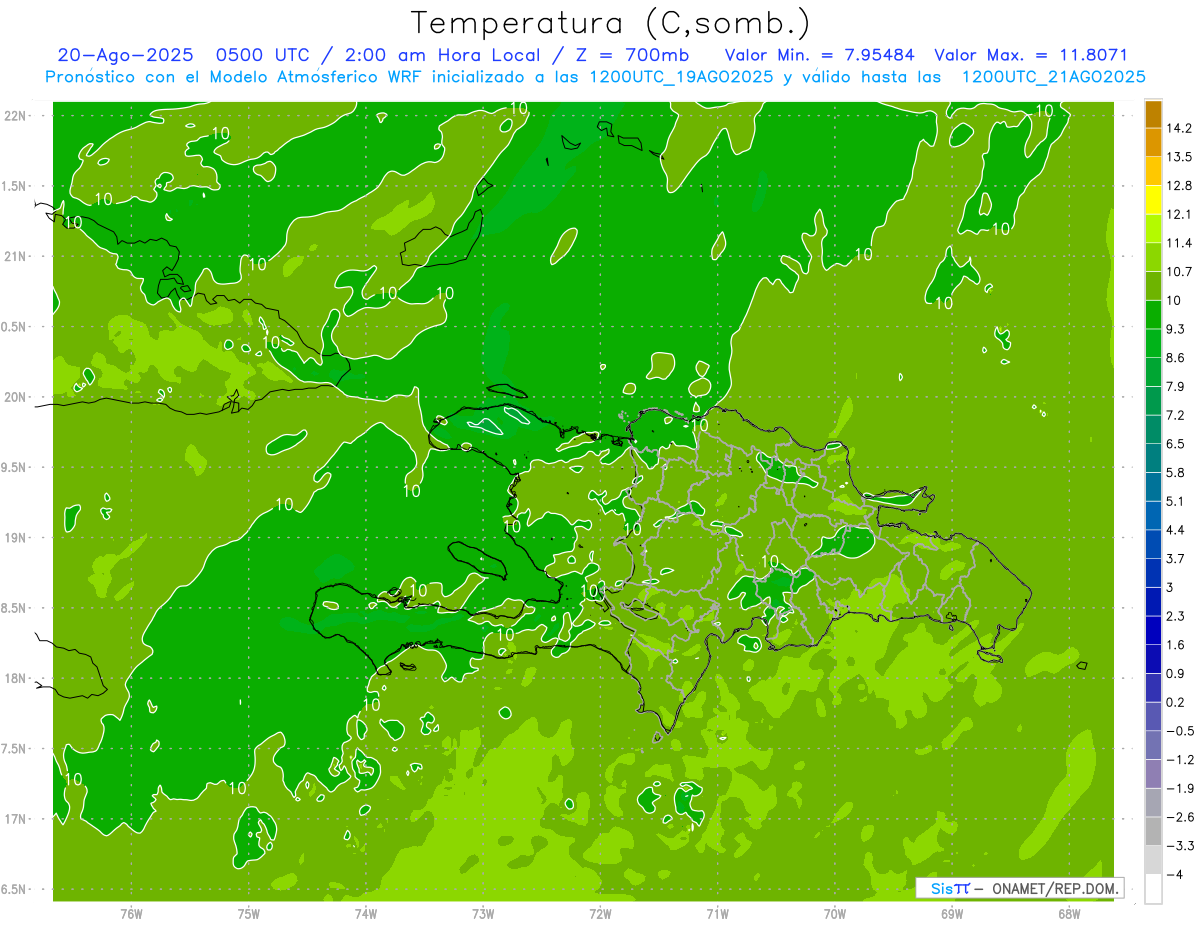
Task: Click the "4.4" colorbar value
Action: (x=1175, y=530)
